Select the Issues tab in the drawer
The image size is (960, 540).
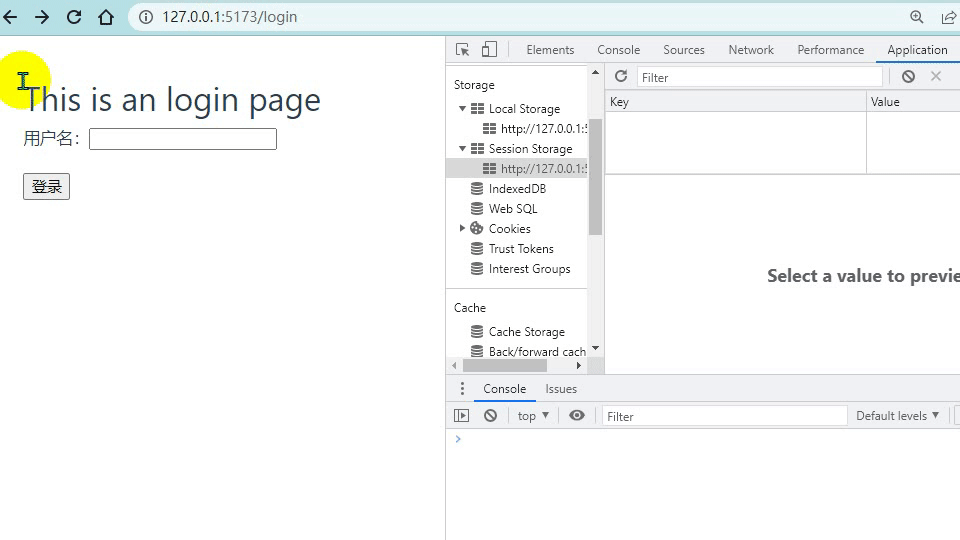tap(561, 389)
